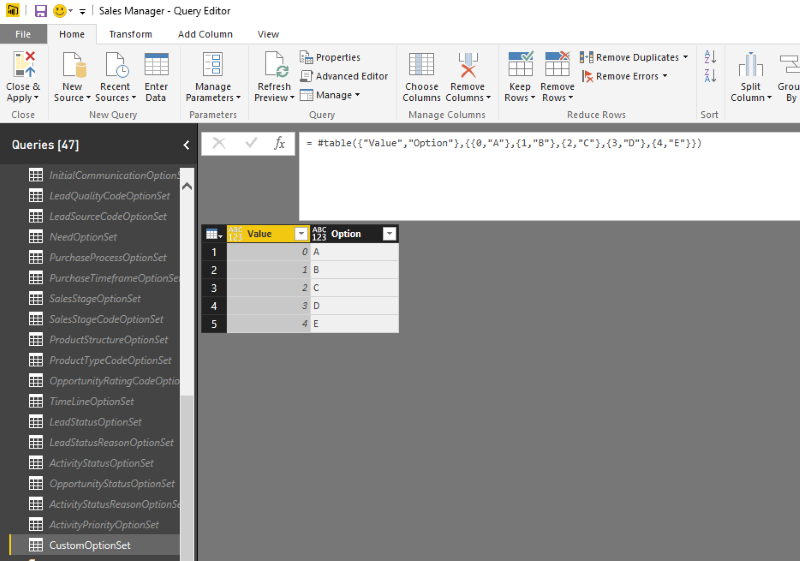Open the table corner menu icon
800x561 pixels.
(214, 234)
